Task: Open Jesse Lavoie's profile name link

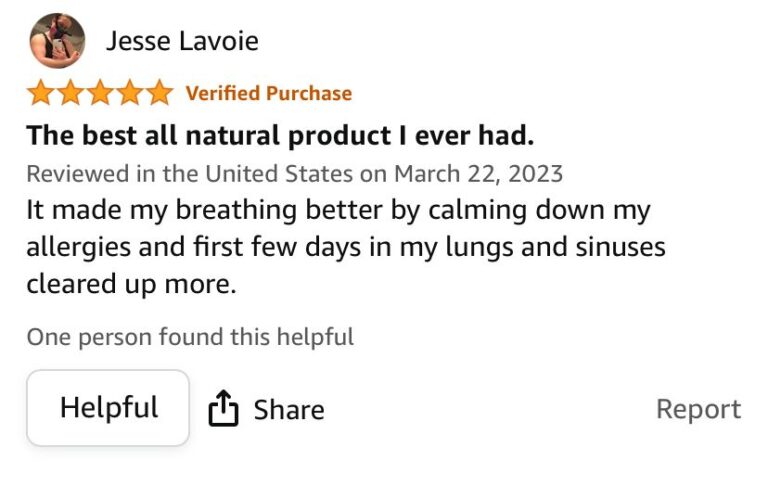Action: coord(182,41)
